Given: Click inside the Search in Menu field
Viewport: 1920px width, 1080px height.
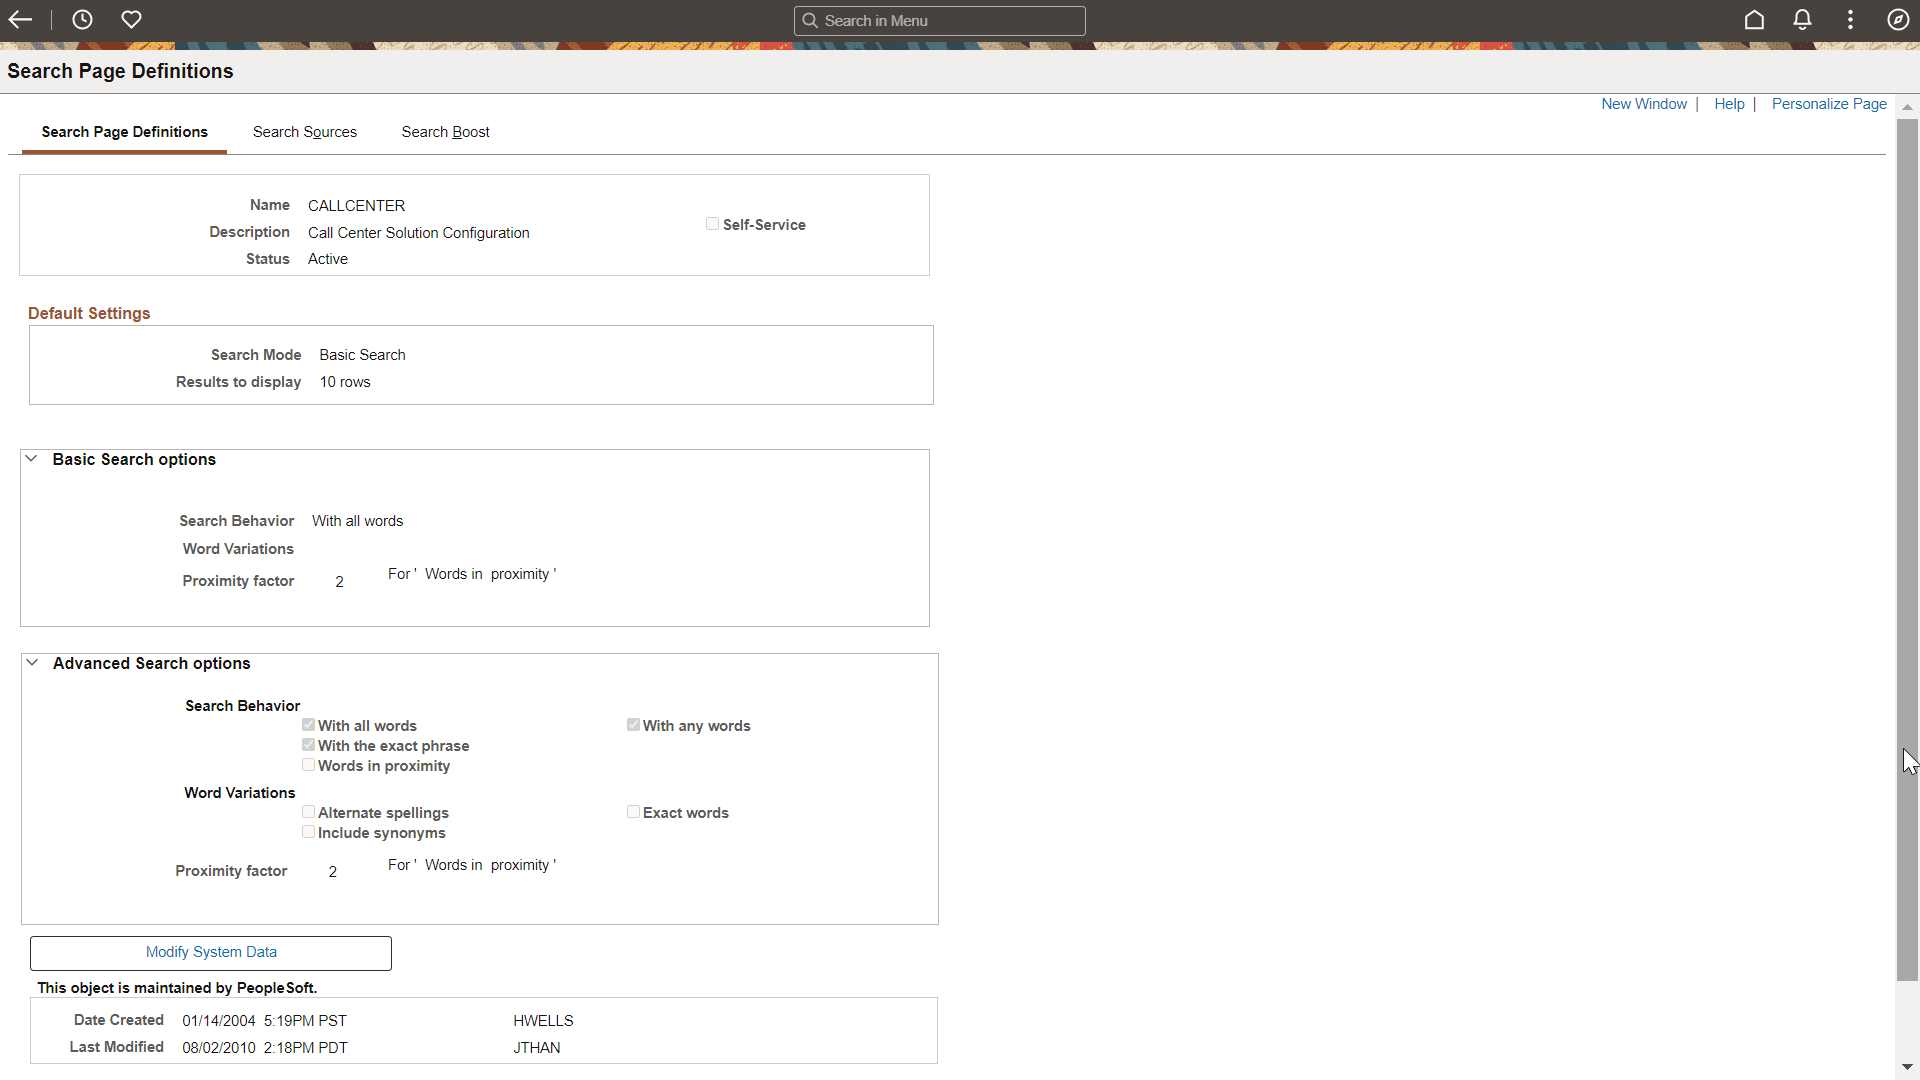Looking at the screenshot, I should (x=940, y=20).
